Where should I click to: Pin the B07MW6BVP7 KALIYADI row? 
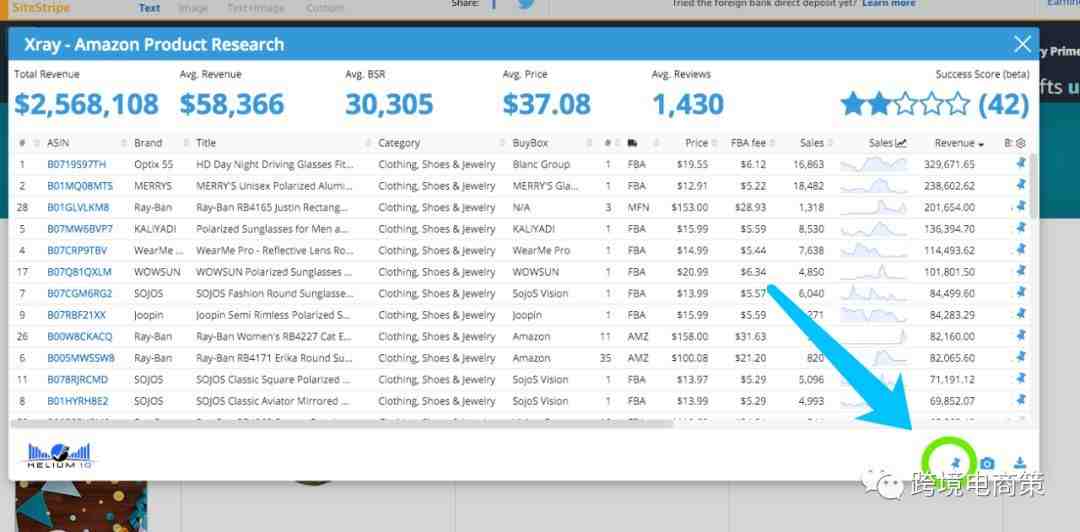1021,227
